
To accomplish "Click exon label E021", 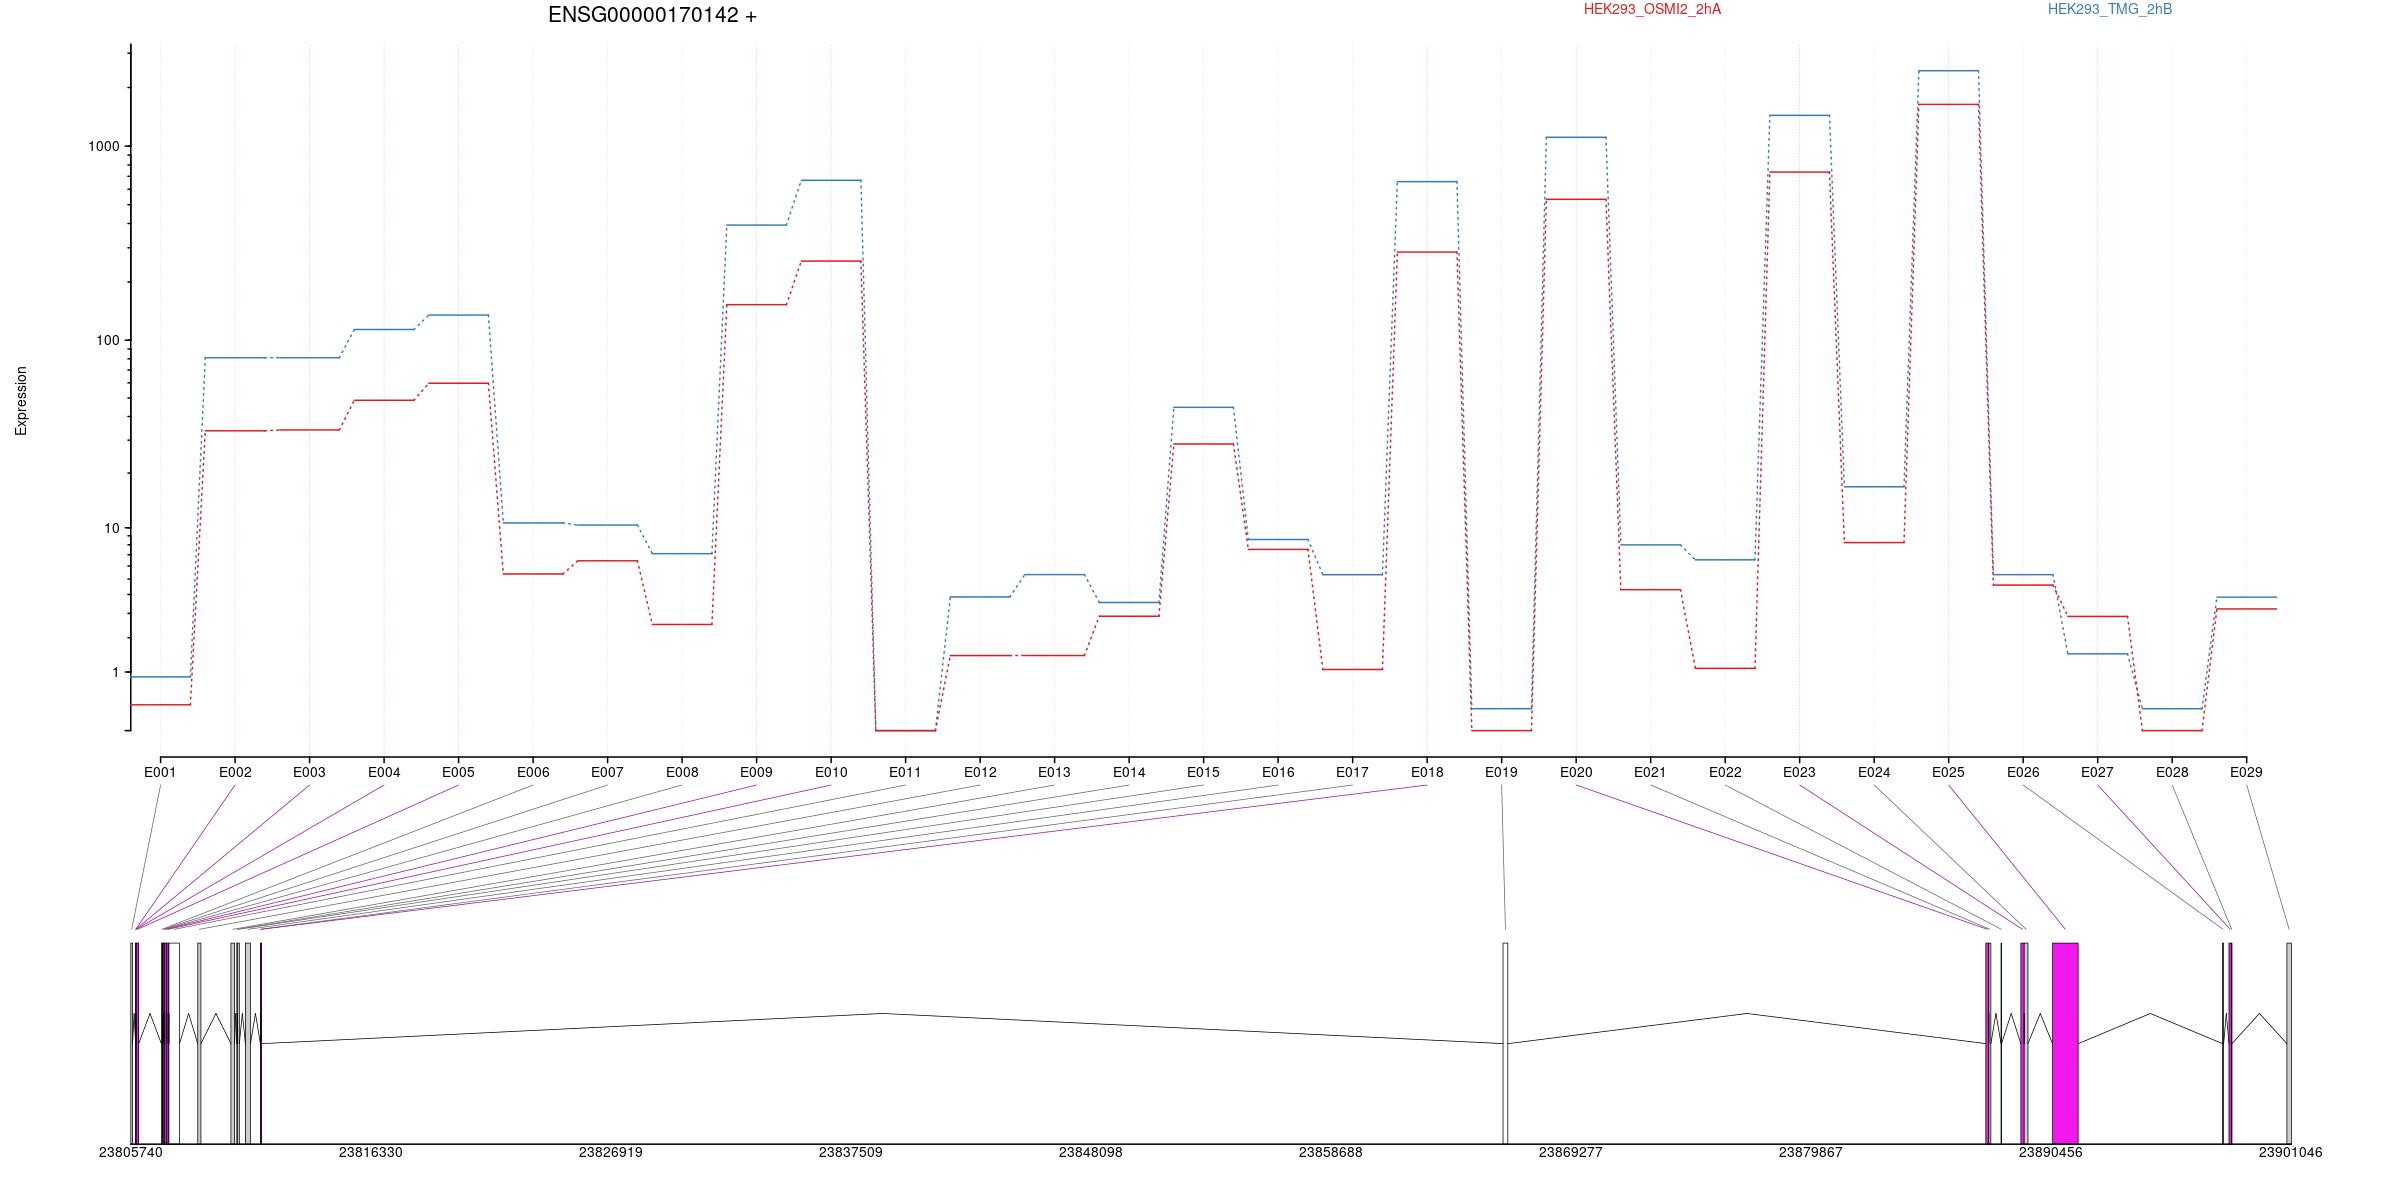I will [x=1650, y=772].
